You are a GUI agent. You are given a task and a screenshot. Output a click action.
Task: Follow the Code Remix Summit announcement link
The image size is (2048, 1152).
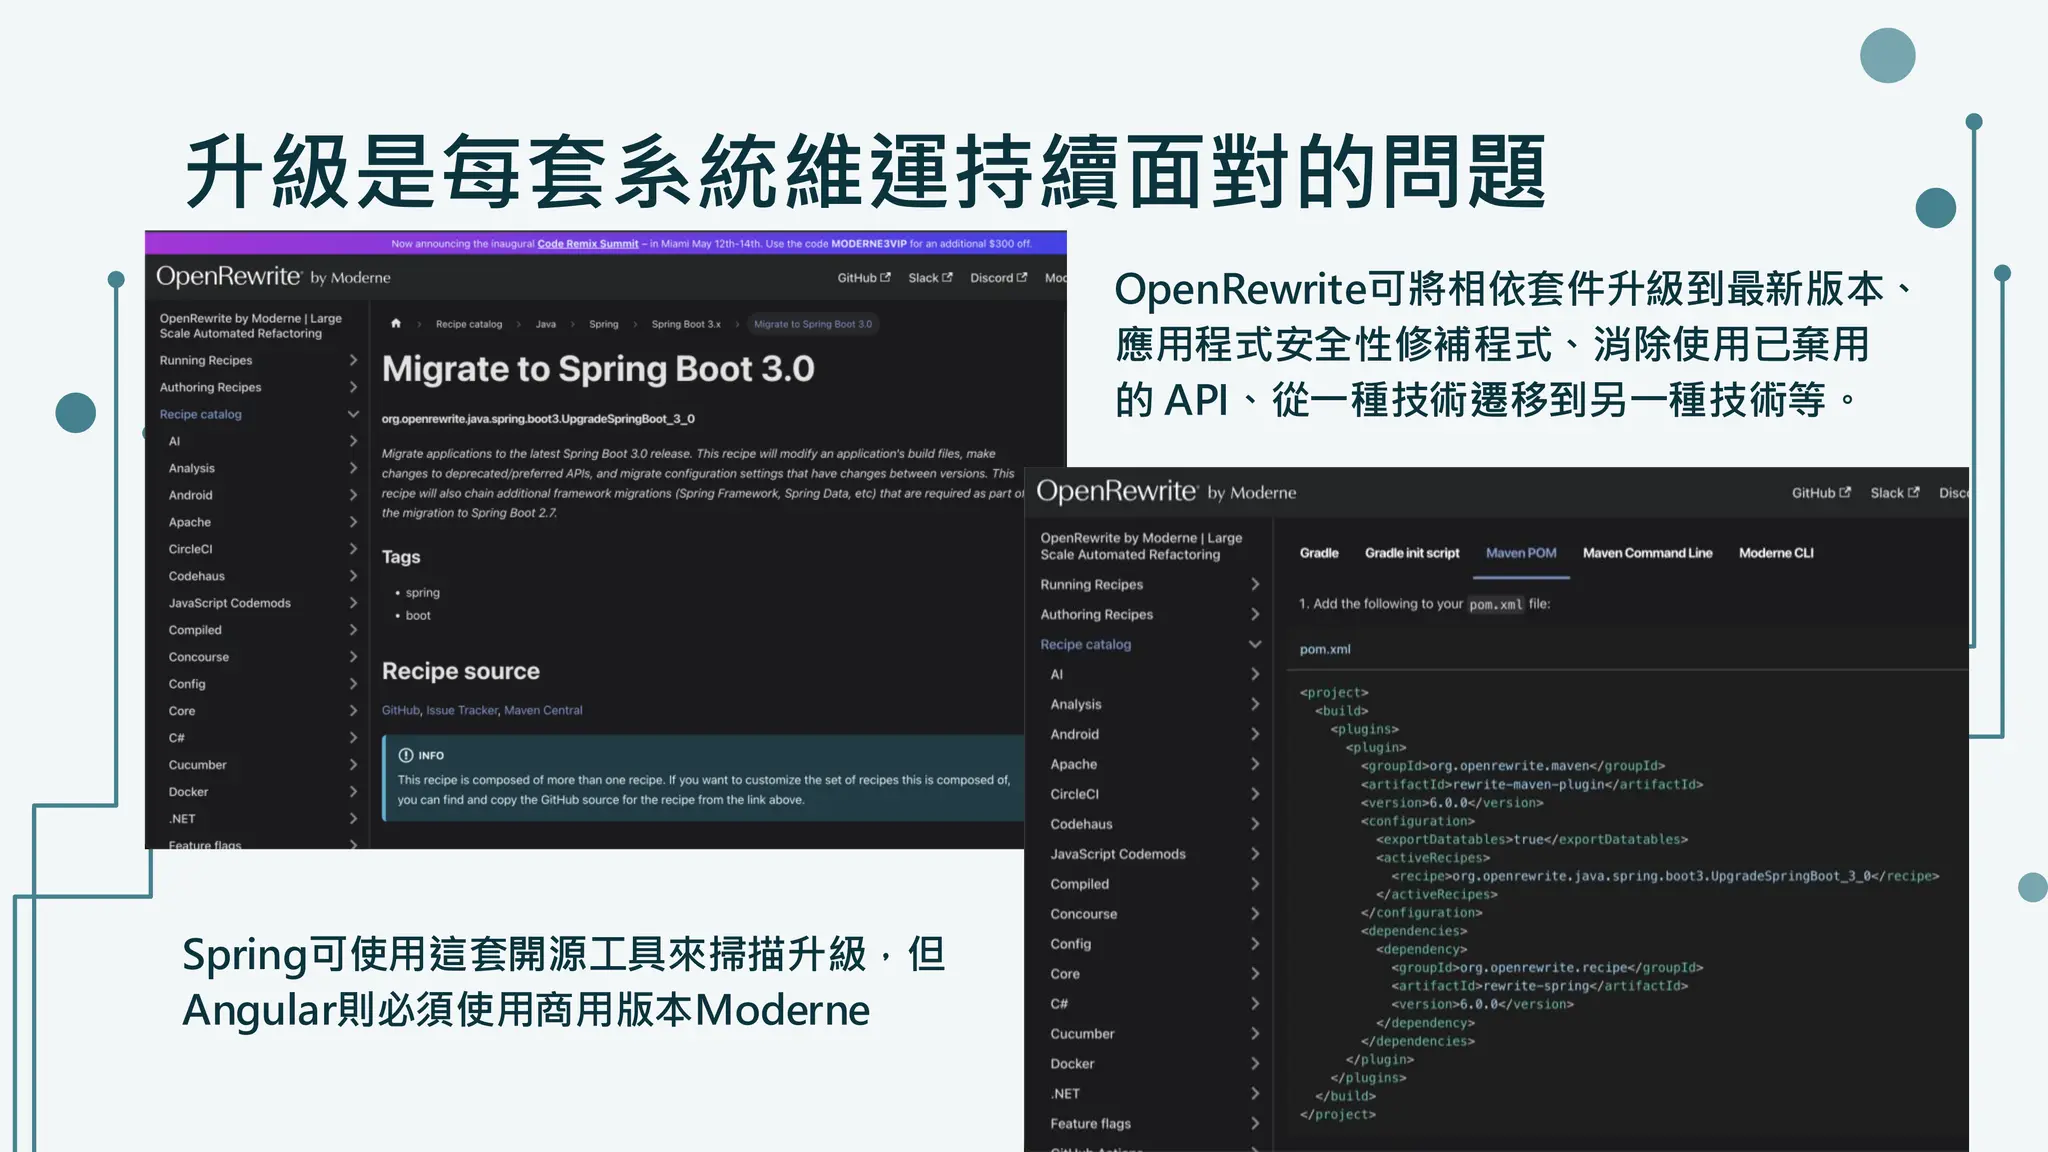(588, 243)
